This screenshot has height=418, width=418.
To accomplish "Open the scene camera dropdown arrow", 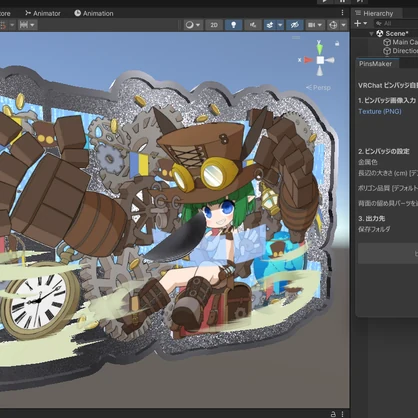I will 320,25.
